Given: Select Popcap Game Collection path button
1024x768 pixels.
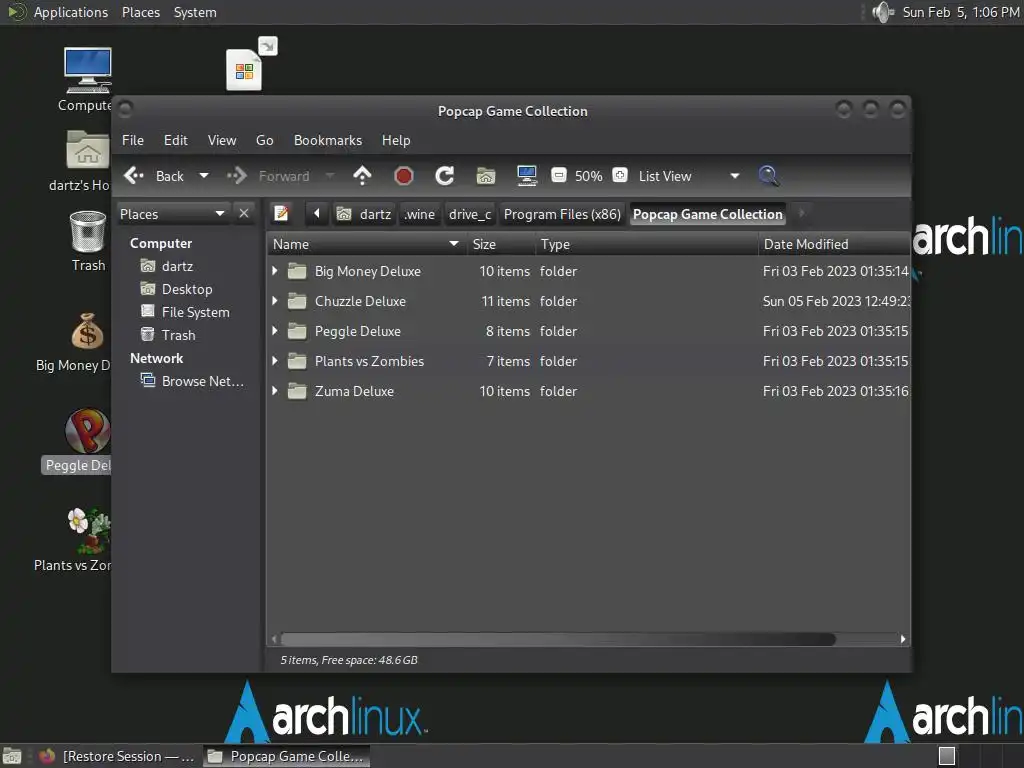Looking at the screenshot, I should click(x=707, y=214).
